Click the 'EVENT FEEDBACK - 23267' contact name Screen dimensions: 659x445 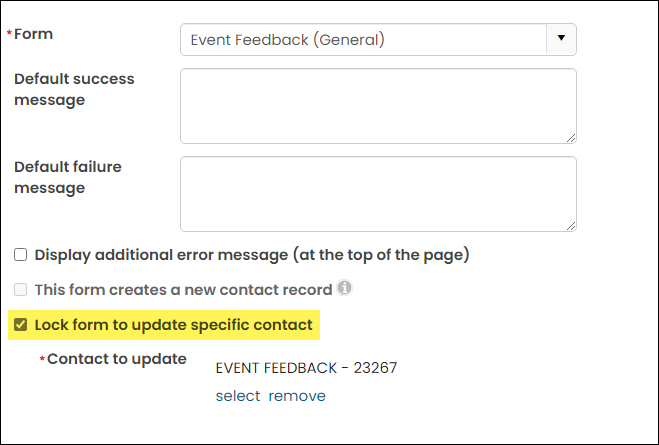(x=306, y=368)
